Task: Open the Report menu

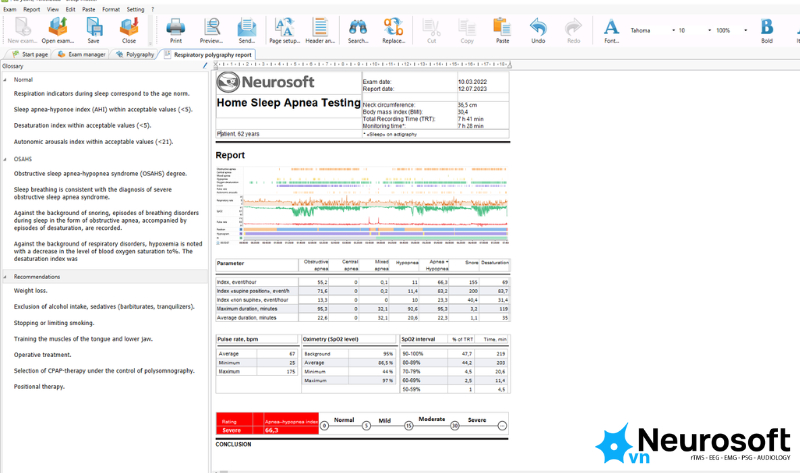Action: (31, 9)
